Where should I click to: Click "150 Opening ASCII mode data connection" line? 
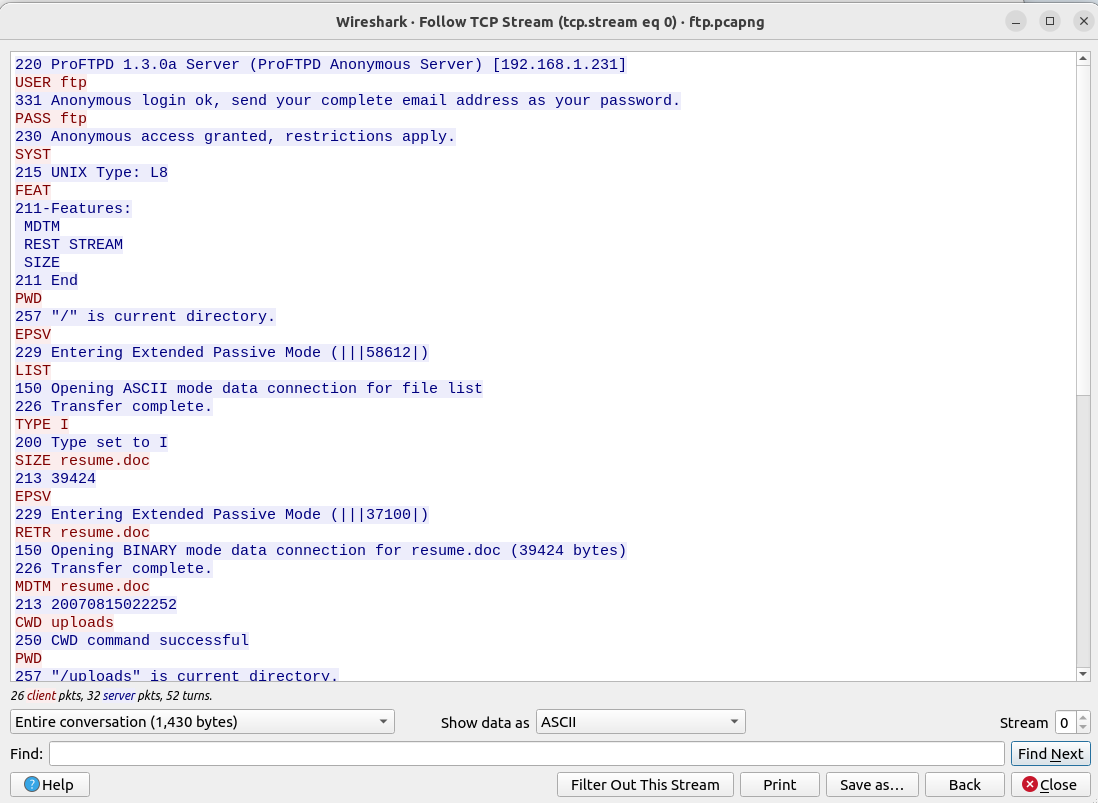pyautogui.click(x=249, y=389)
